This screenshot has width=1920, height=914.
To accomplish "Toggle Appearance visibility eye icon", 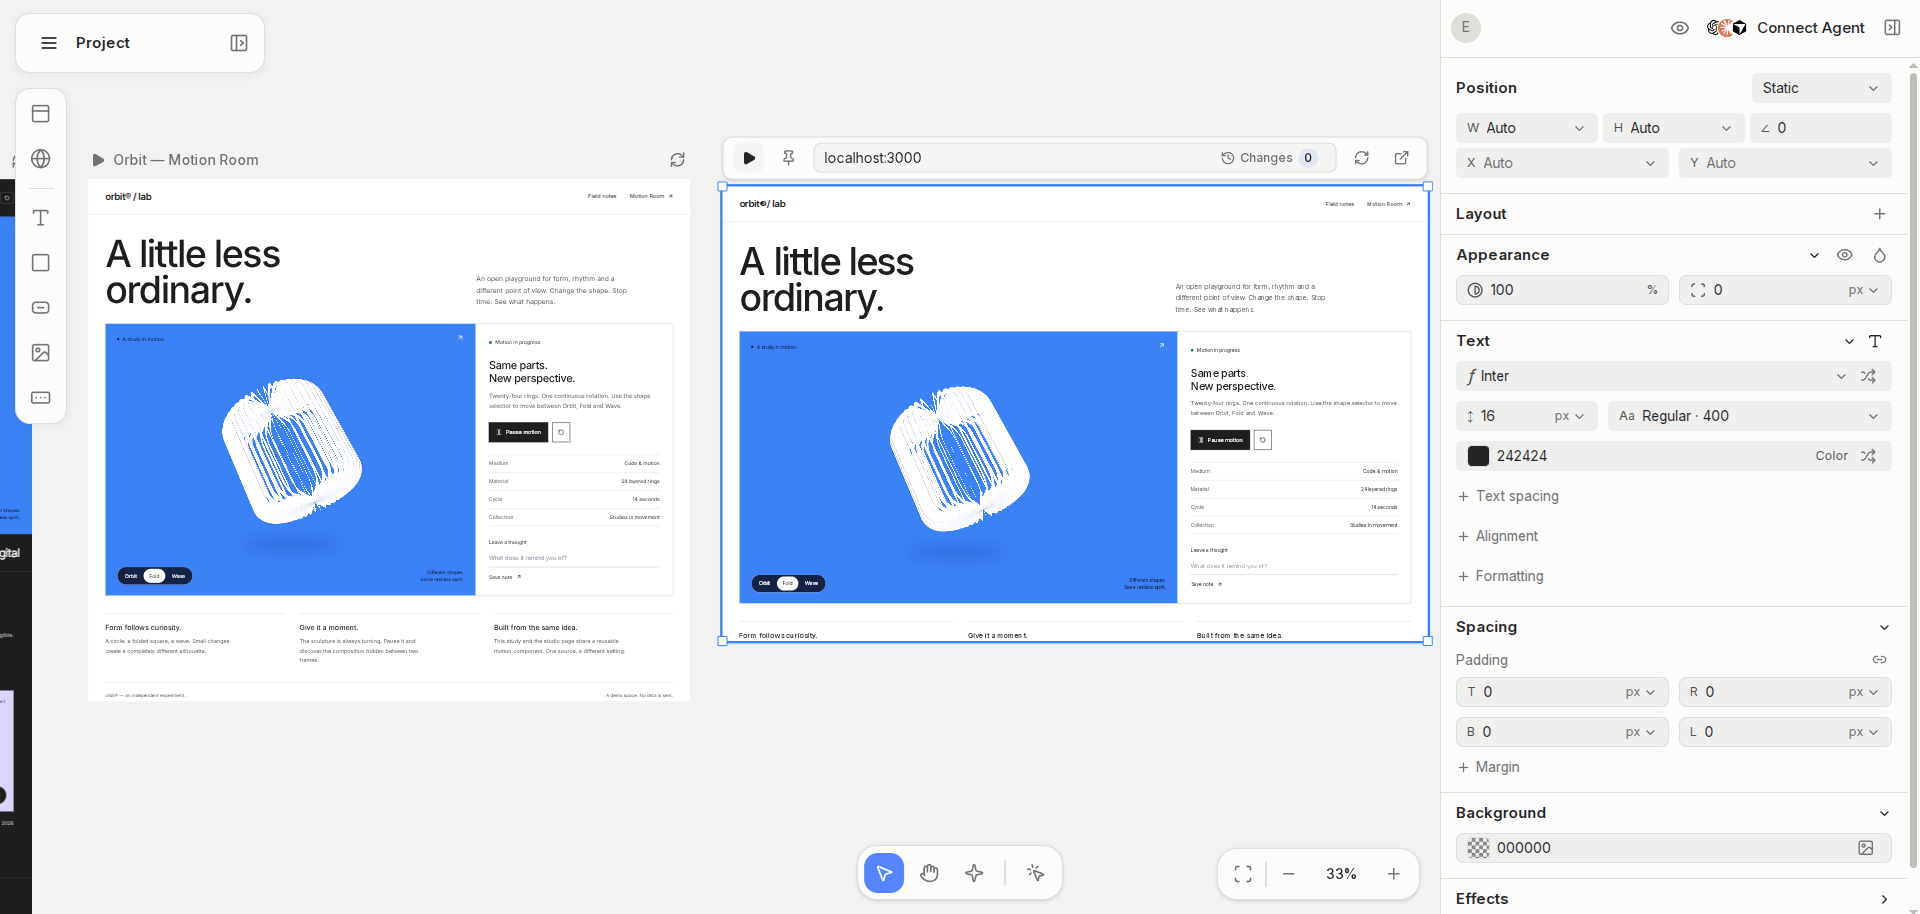I will tap(1845, 255).
